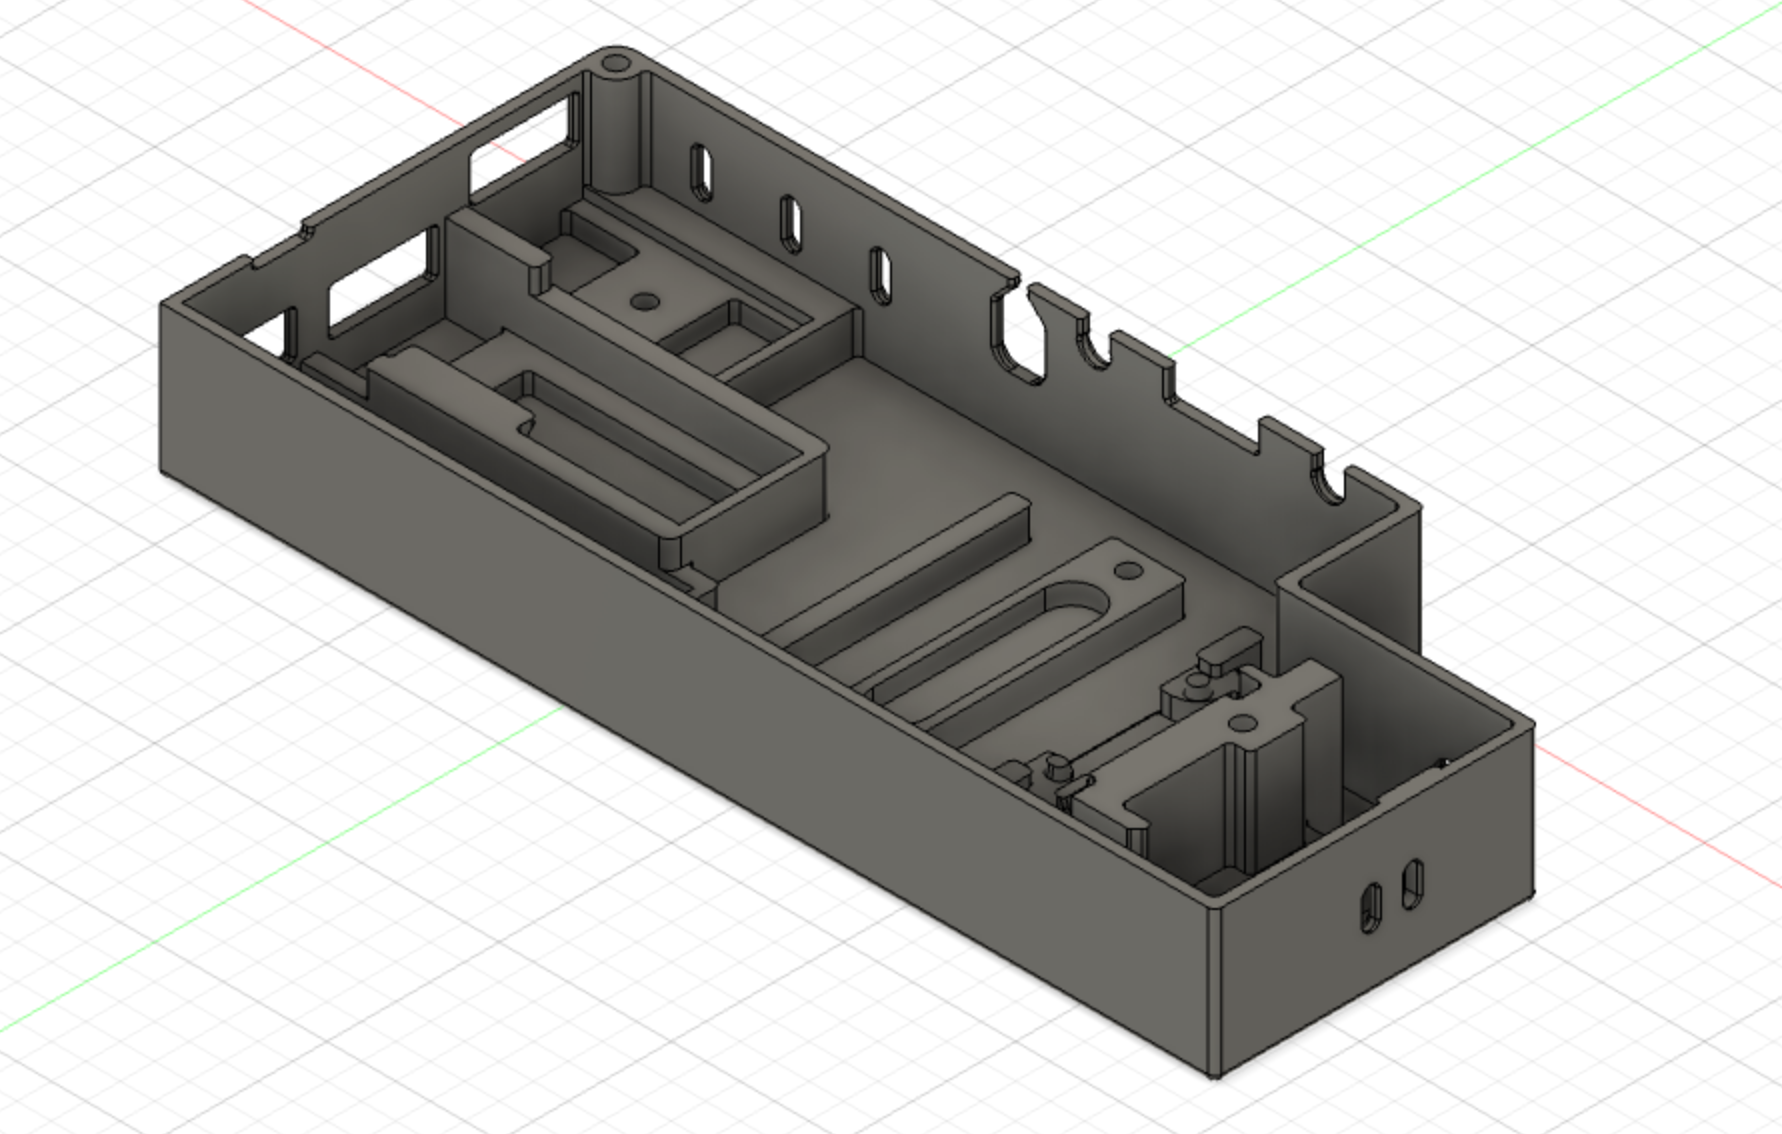The image size is (1782, 1134).
Task: Click the large keyhole cutout in the back wall
Action: [x=1020, y=335]
